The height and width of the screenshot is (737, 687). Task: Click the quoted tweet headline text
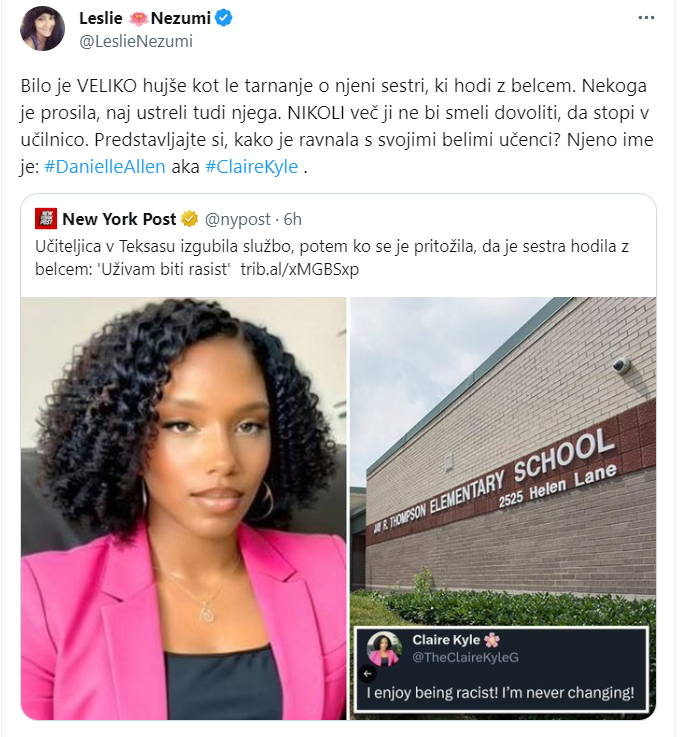[332, 258]
